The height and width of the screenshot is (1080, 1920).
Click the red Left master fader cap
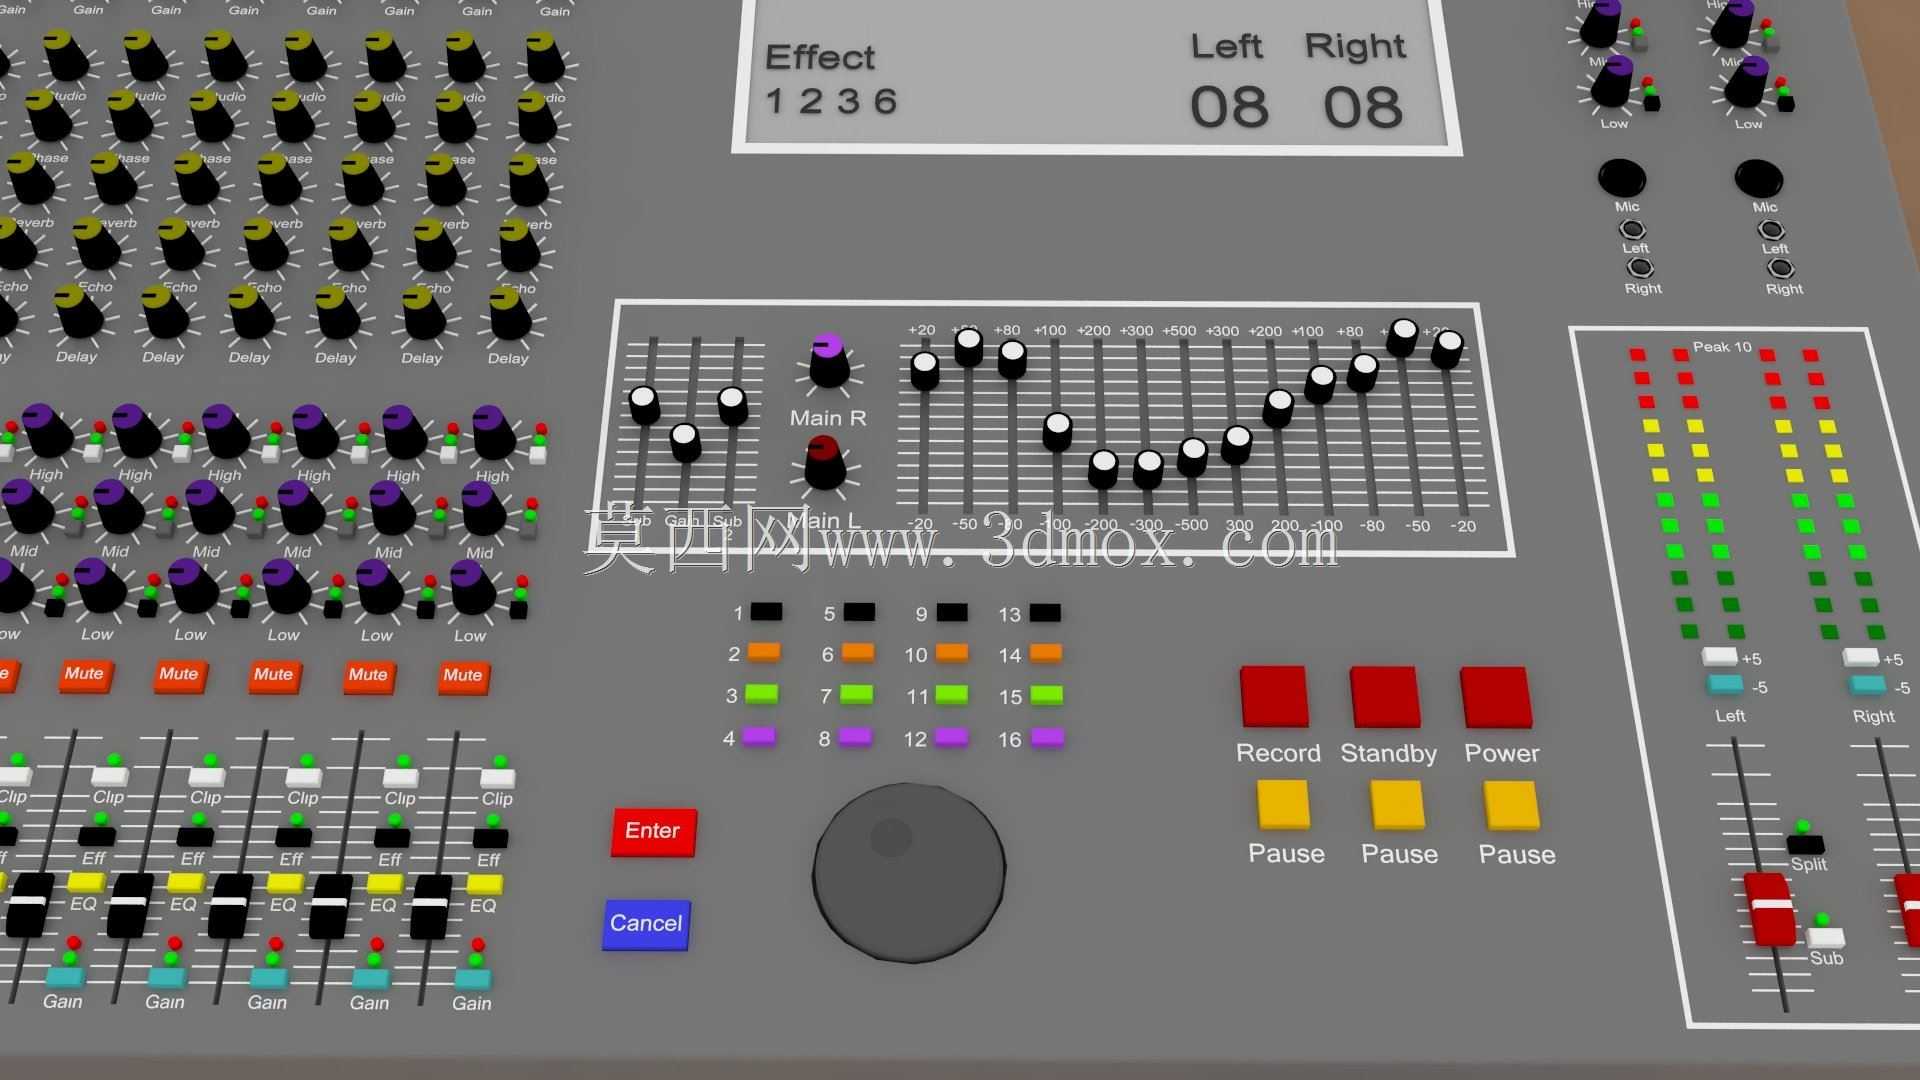[1771, 908]
